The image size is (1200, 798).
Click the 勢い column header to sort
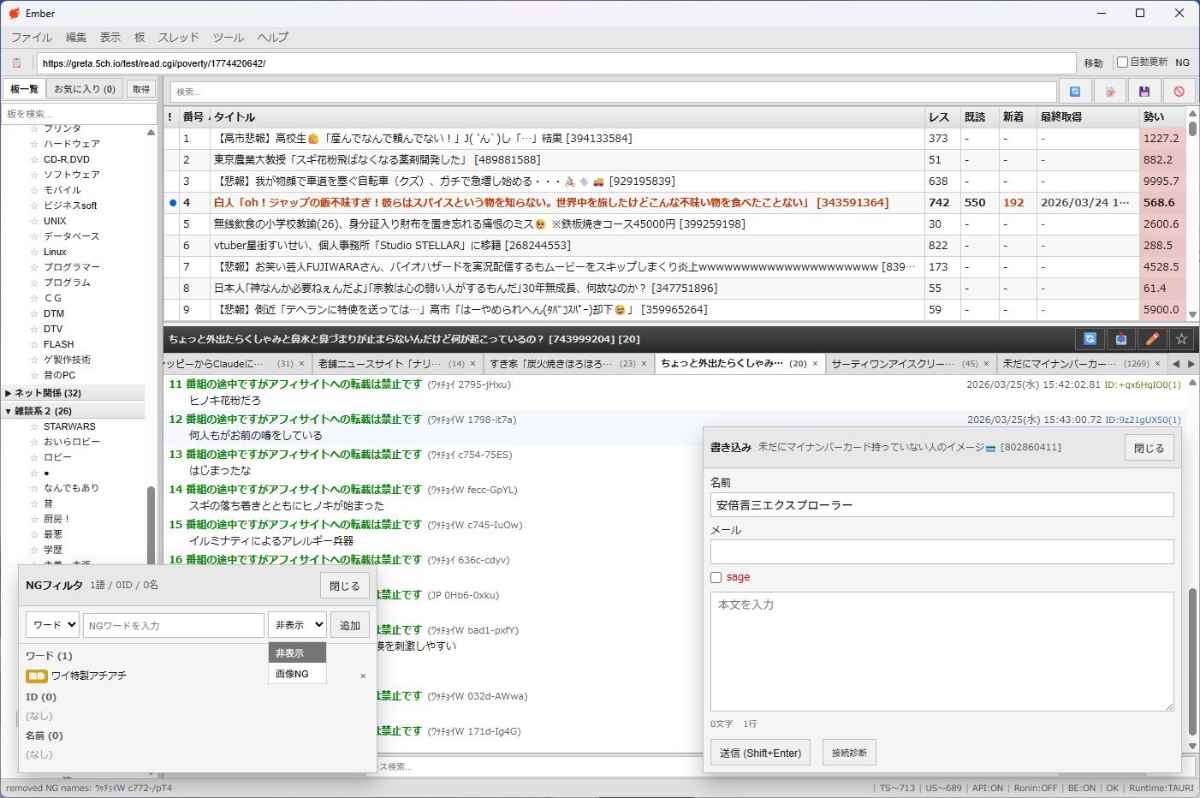1154,117
